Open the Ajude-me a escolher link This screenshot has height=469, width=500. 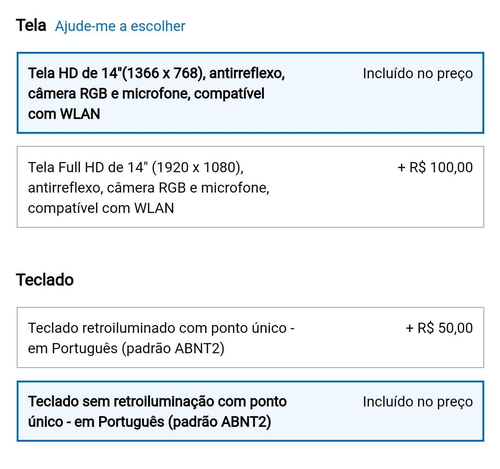click(x=120, y=26)
